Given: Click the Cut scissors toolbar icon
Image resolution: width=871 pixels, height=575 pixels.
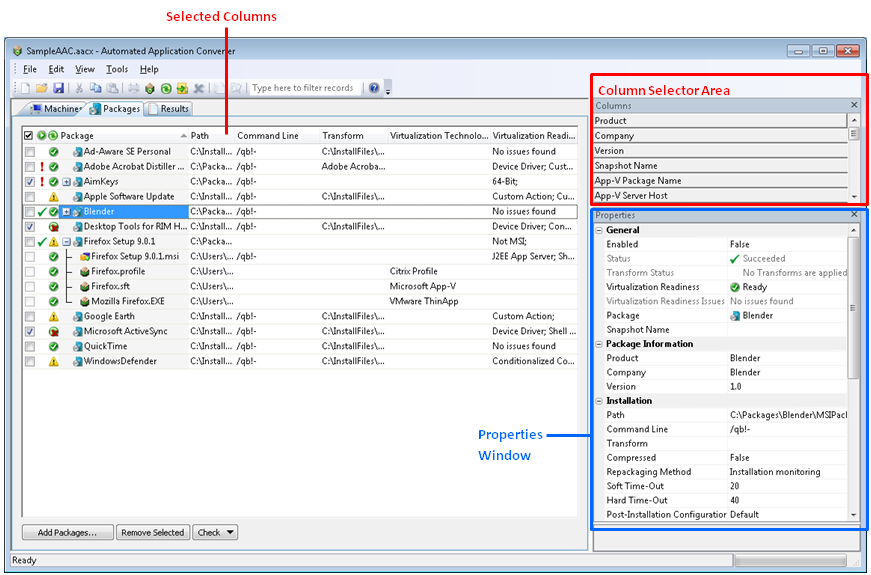Looking at the screenshot, I should (x=79, y=88).
